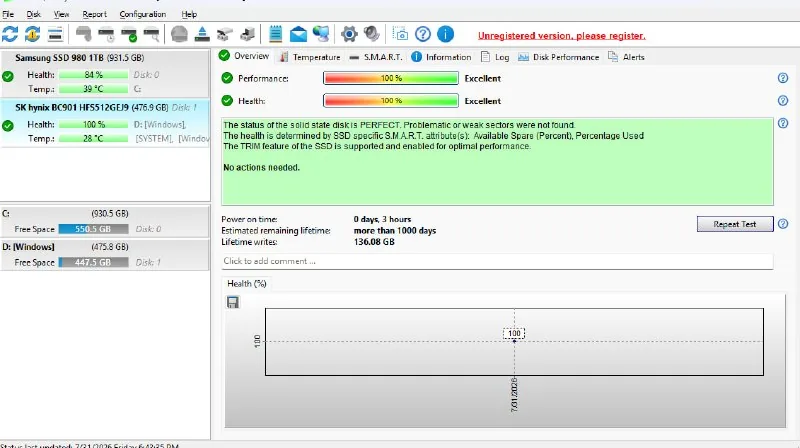Switch to the Temperature tab
This screenshot has height=448, width=800.
(x=309, y=57)
